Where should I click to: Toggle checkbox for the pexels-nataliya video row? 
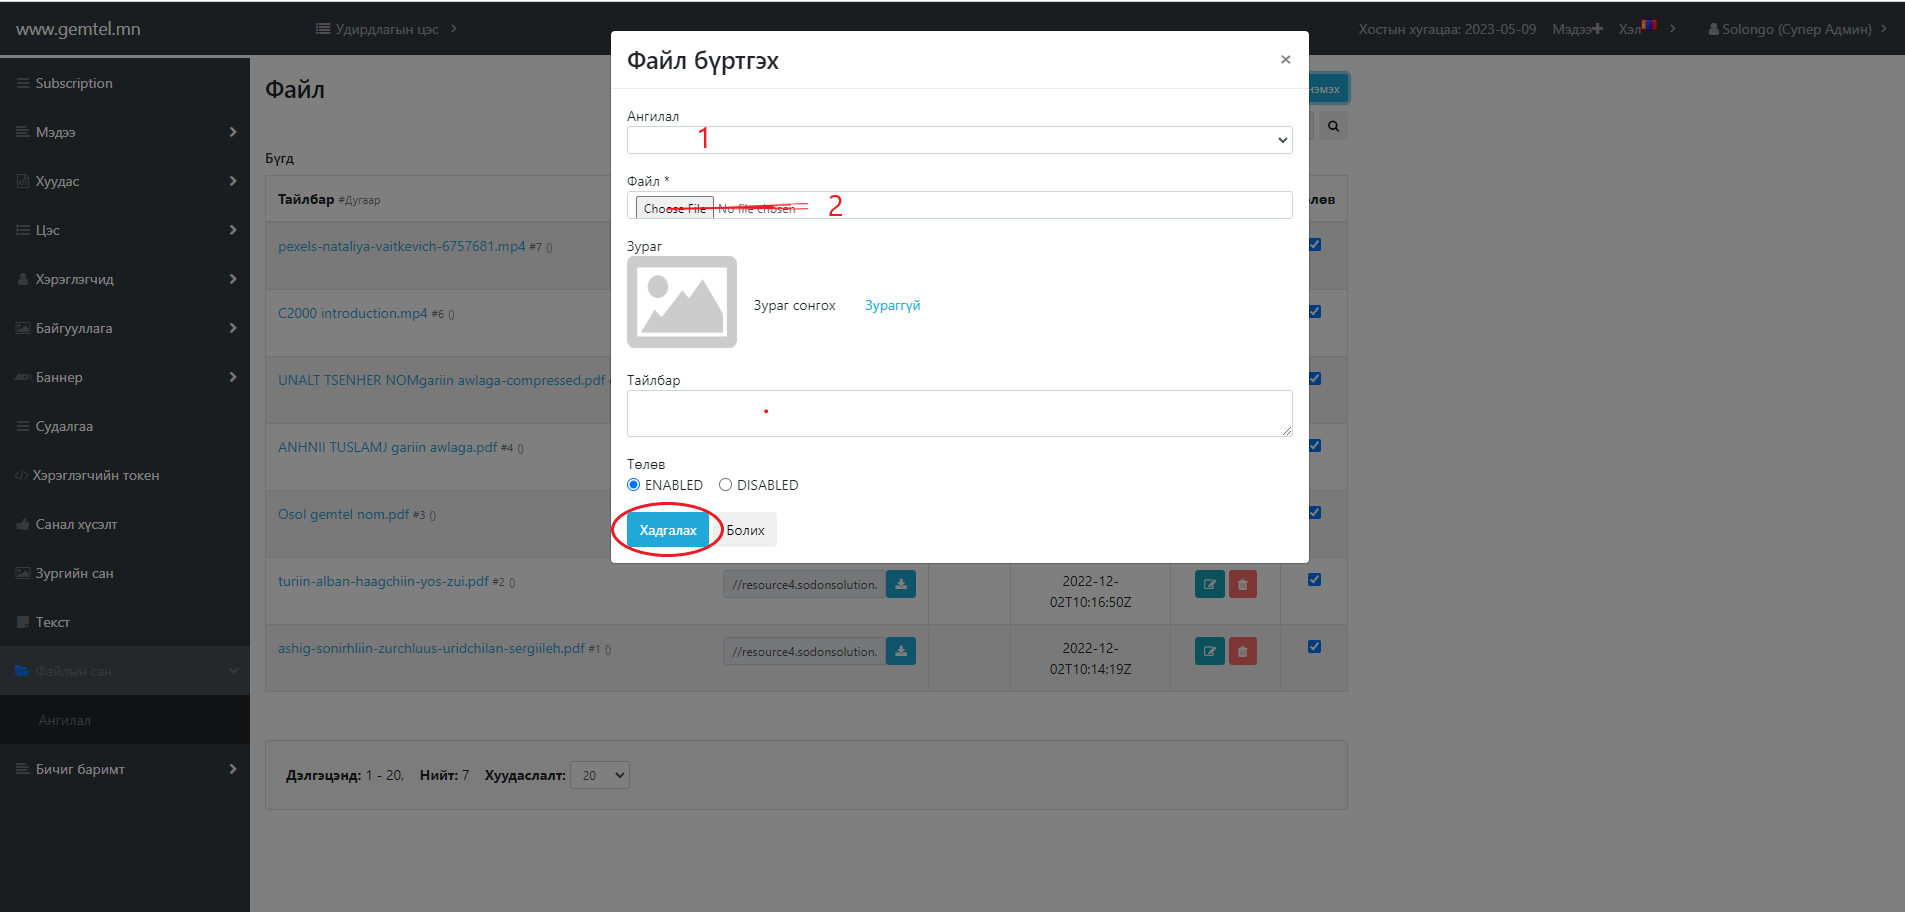click(x=1314, y=245)
